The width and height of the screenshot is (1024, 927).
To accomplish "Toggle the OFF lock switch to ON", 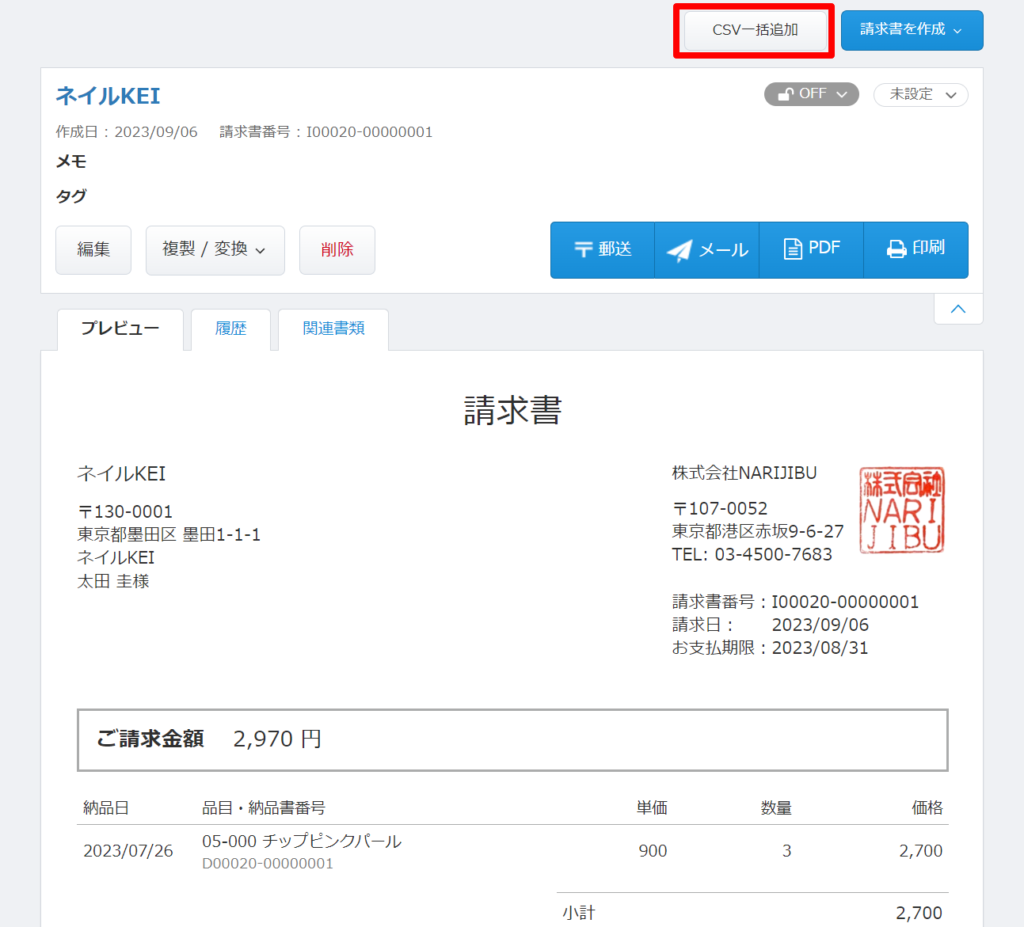I will (x=811, y=94).
